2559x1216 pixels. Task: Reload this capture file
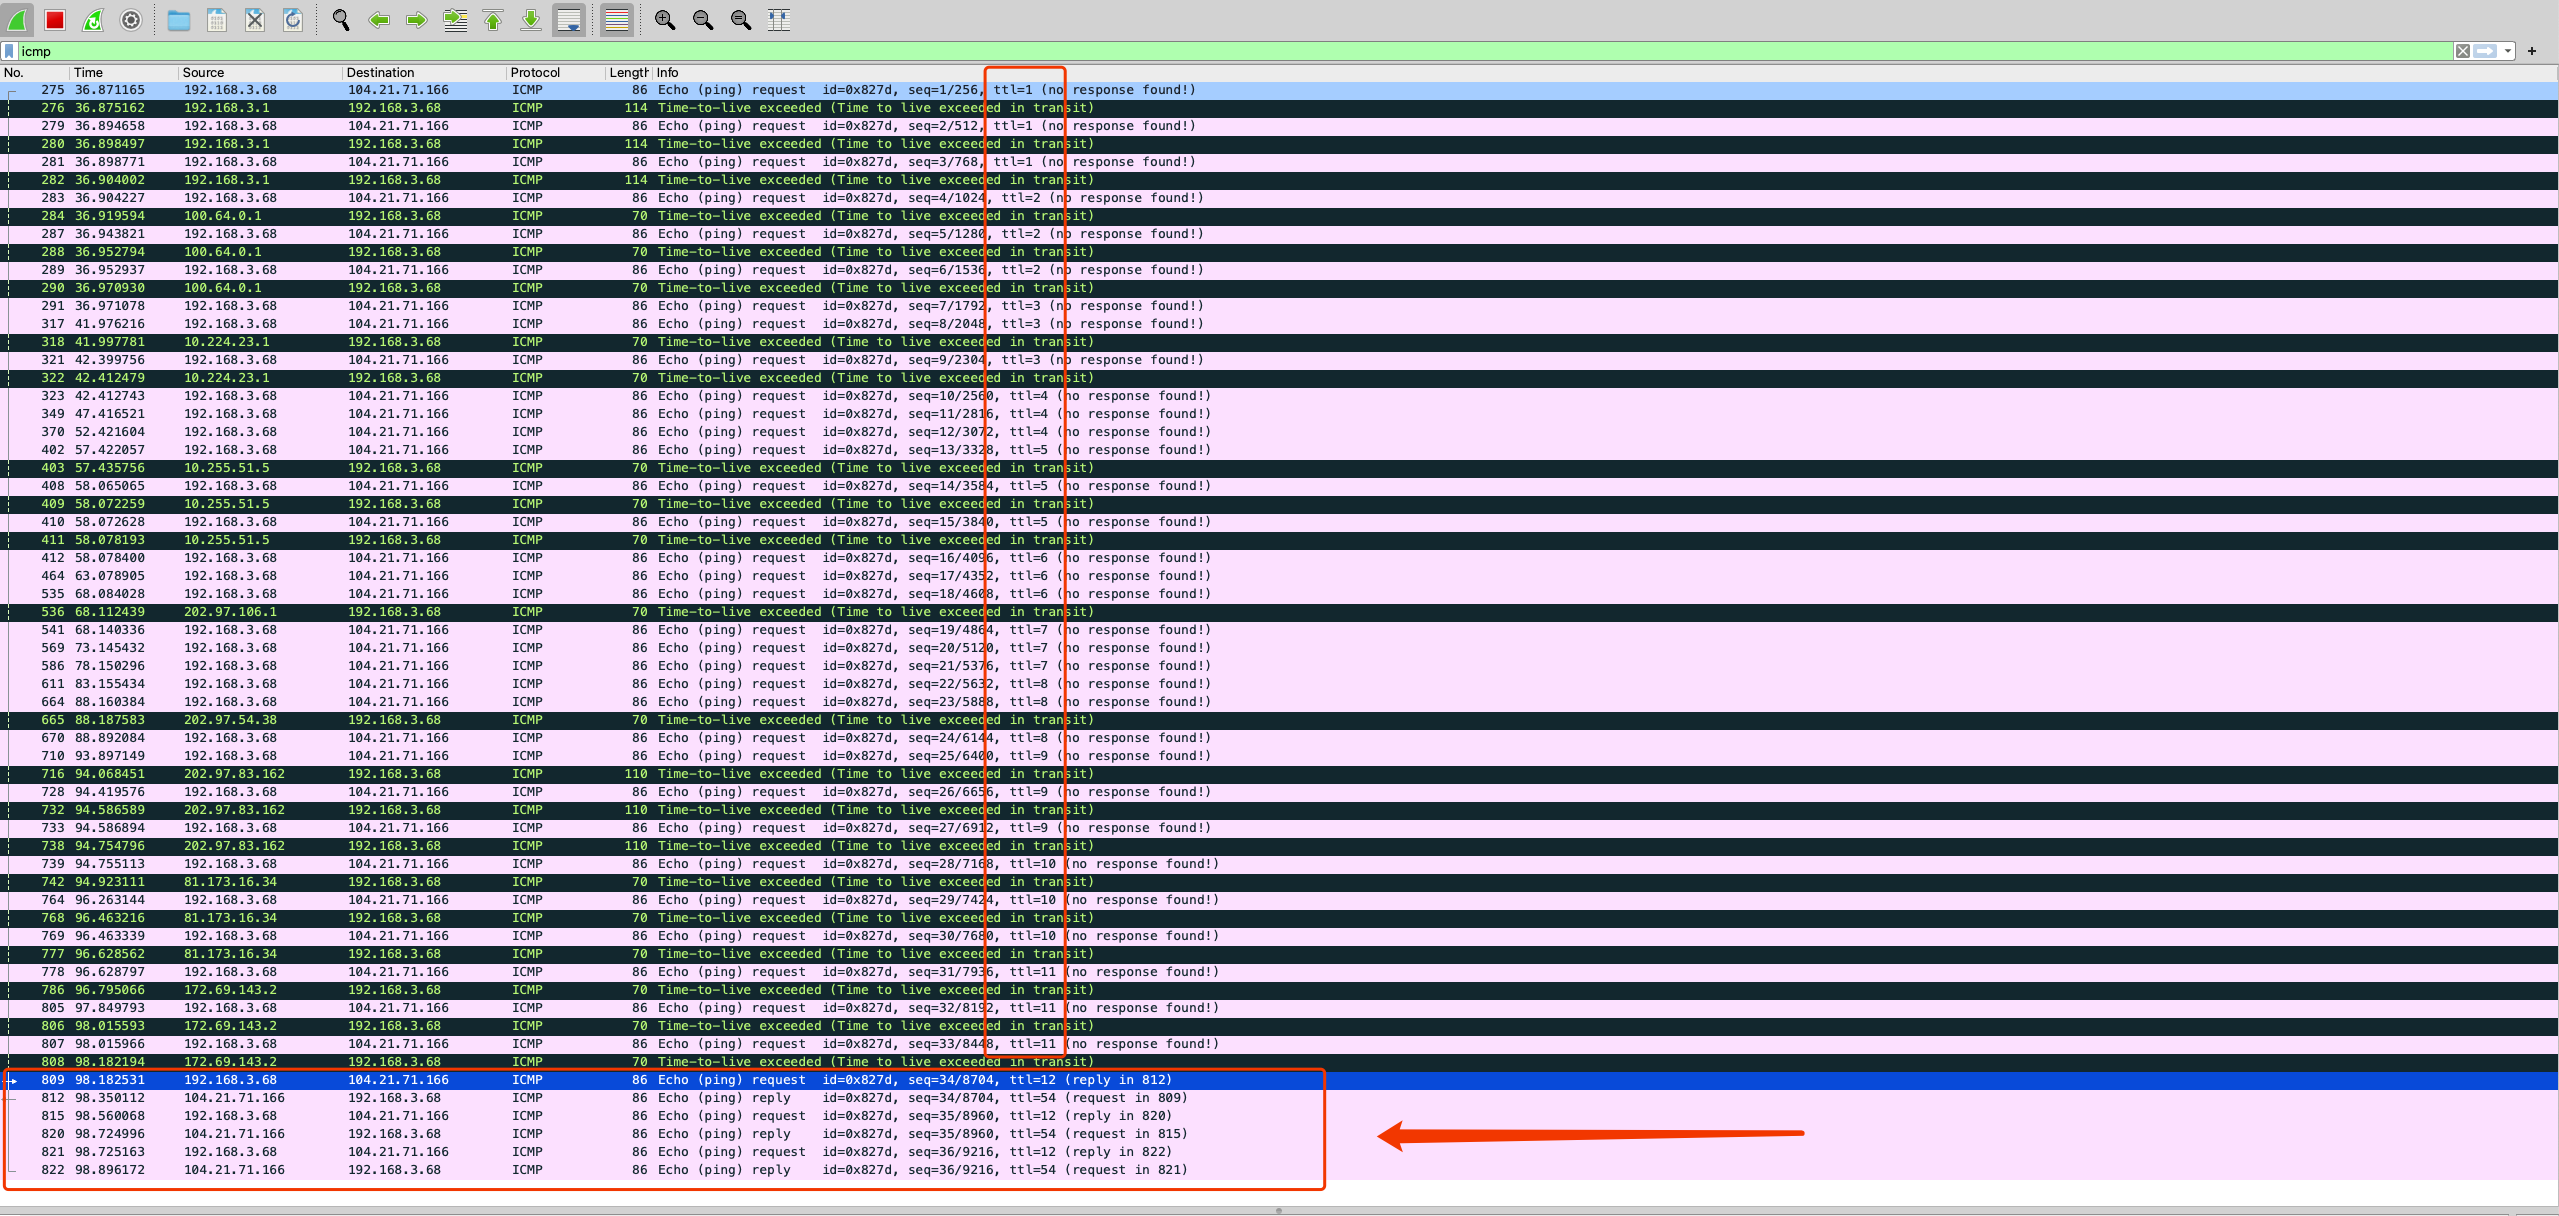293,20
